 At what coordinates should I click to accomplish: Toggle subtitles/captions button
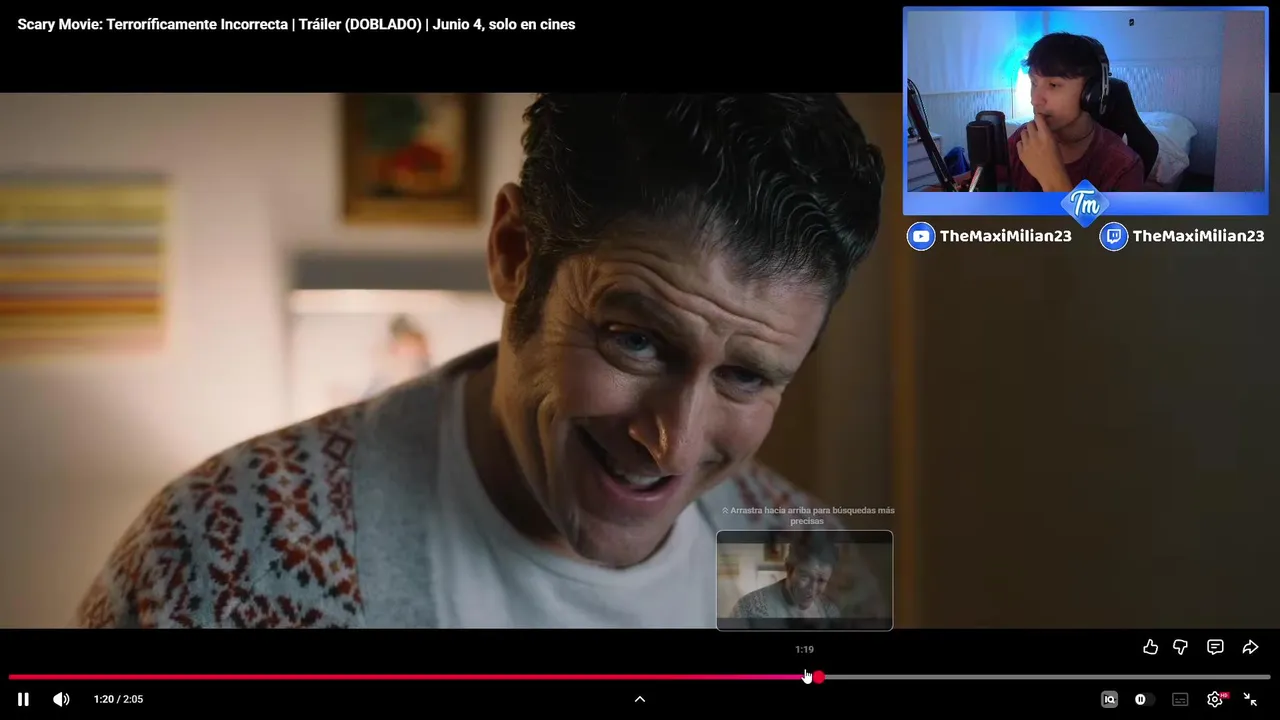coord(1180,699)
